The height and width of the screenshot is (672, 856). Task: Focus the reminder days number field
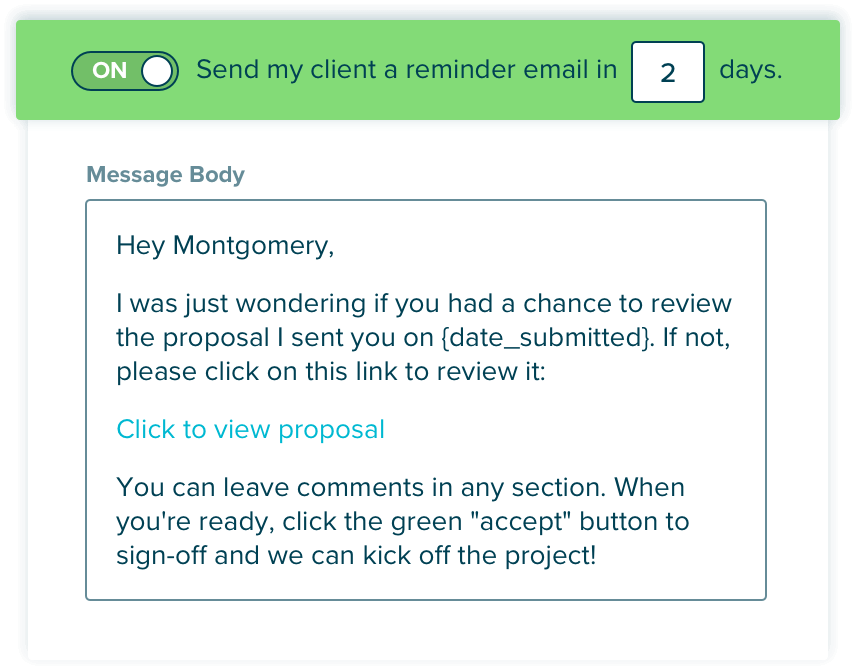tap(668, 72)
